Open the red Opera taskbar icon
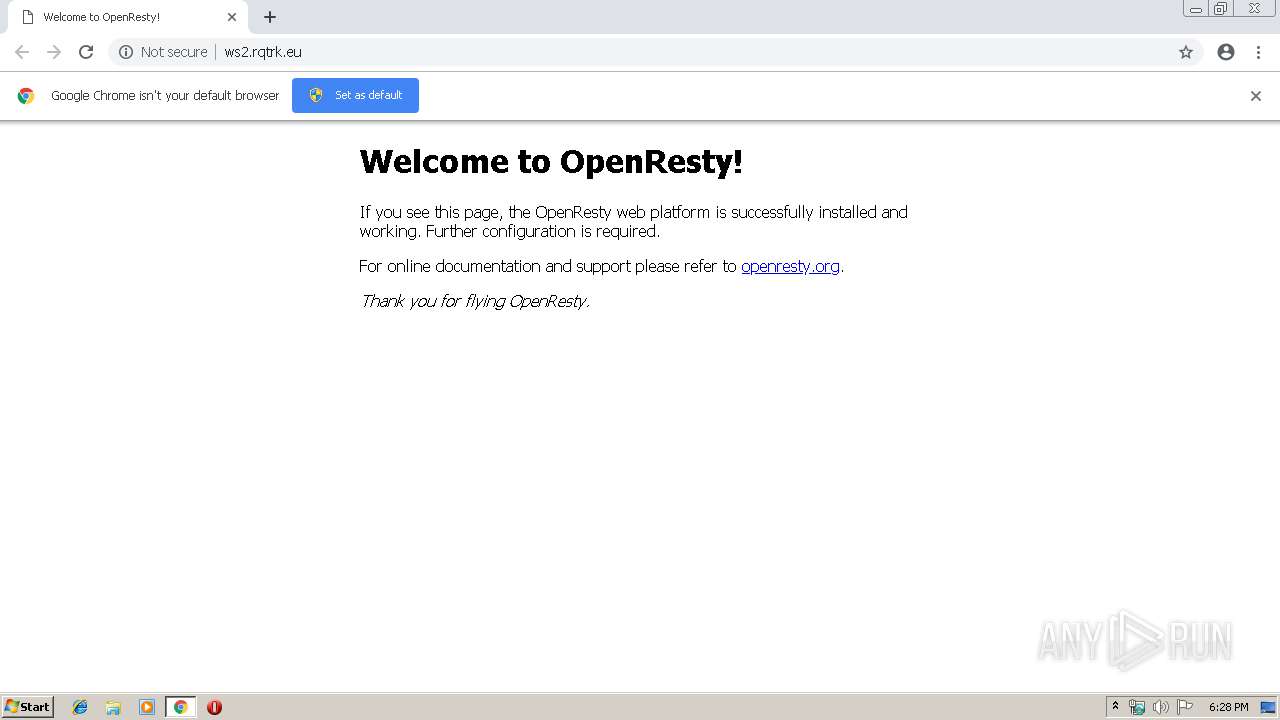The width and height of the screenshot is (1280, 720). [214, 707]
